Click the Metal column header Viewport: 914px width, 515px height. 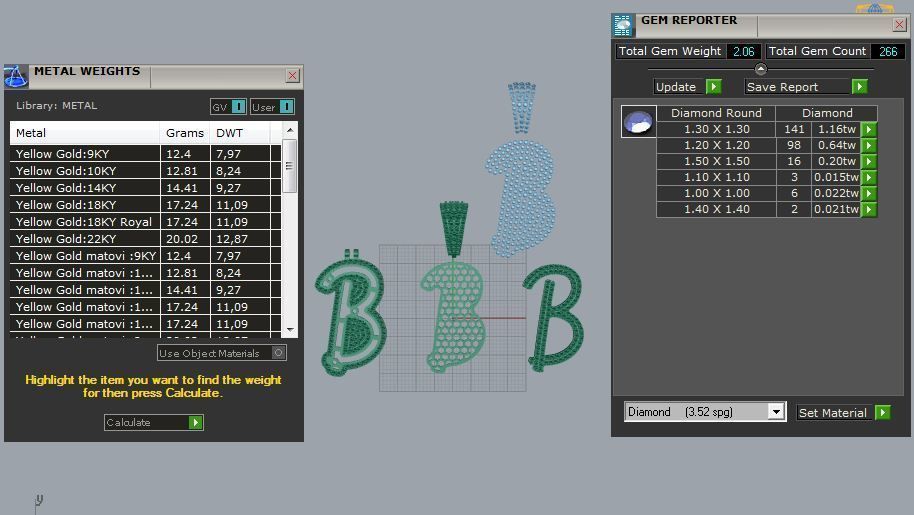click(x=85, y=133)
